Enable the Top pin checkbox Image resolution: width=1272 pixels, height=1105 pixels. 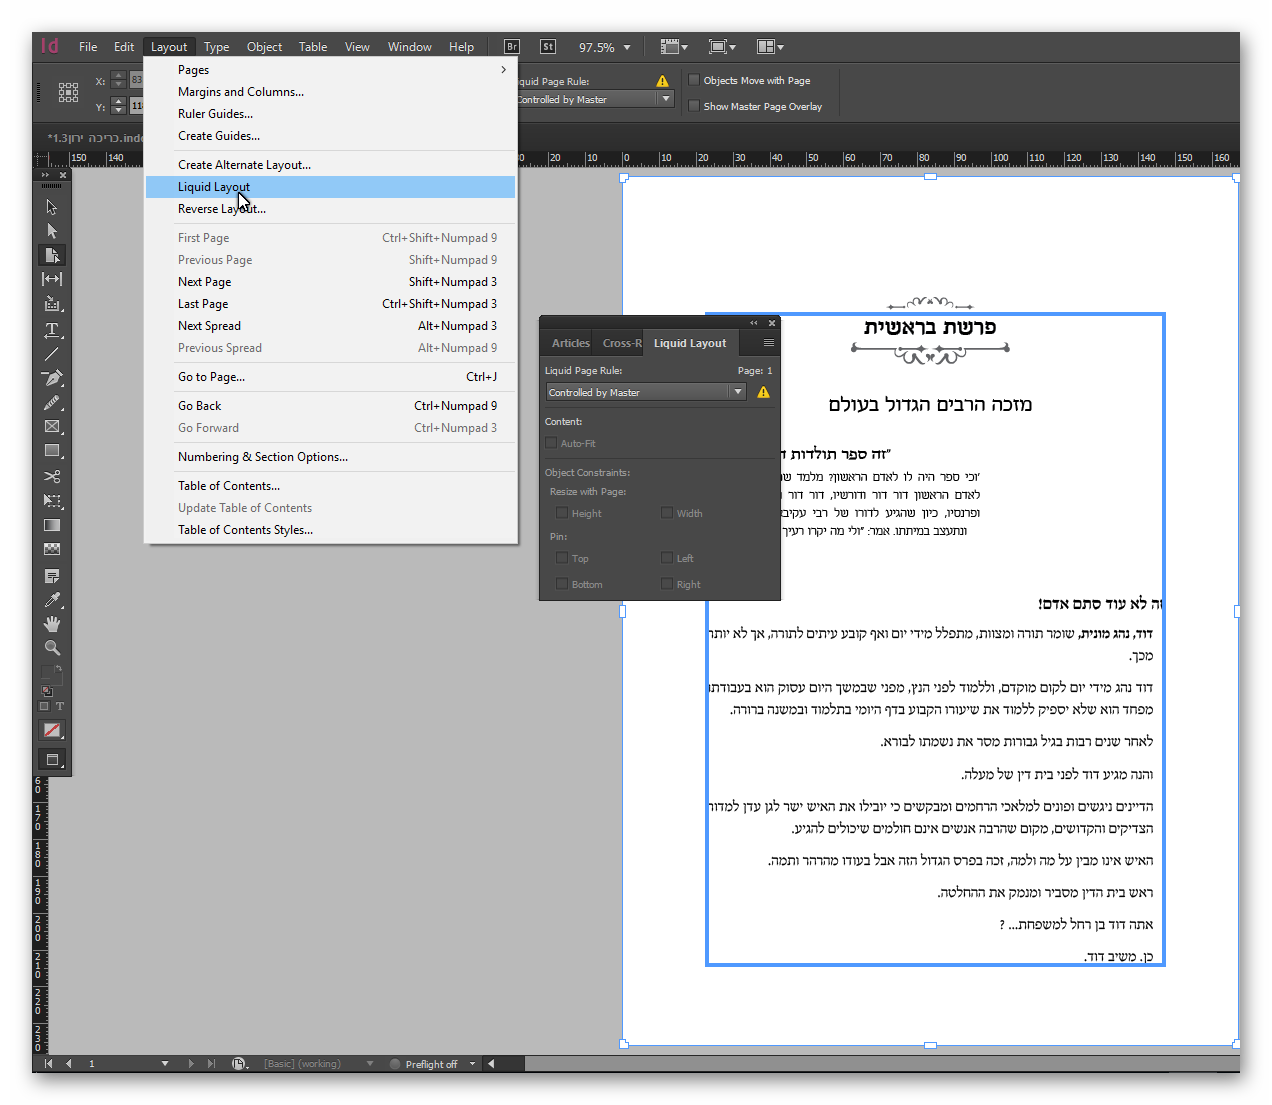tap(562, 558)
